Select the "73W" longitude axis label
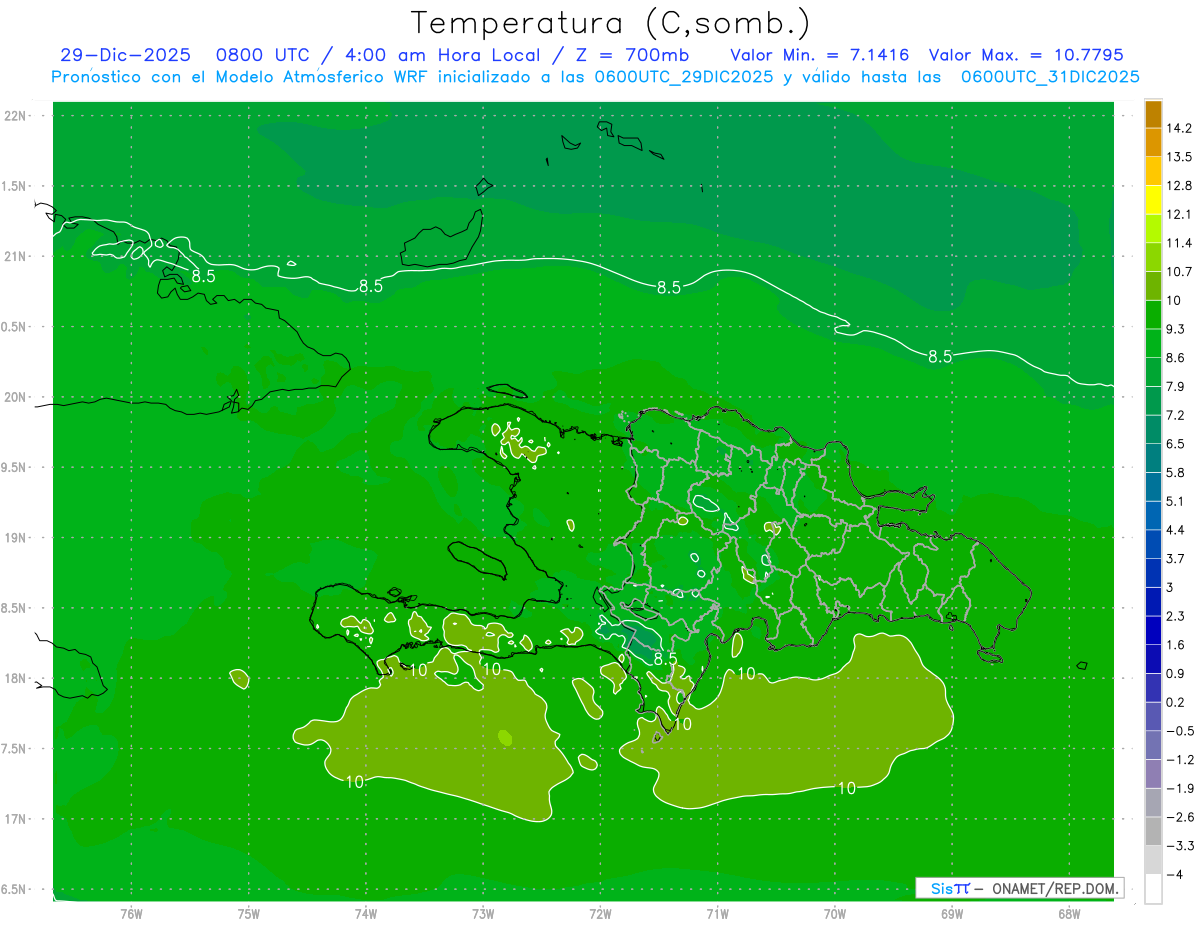The width and height of the screenshot is (1200, 927). click(483, 913)
